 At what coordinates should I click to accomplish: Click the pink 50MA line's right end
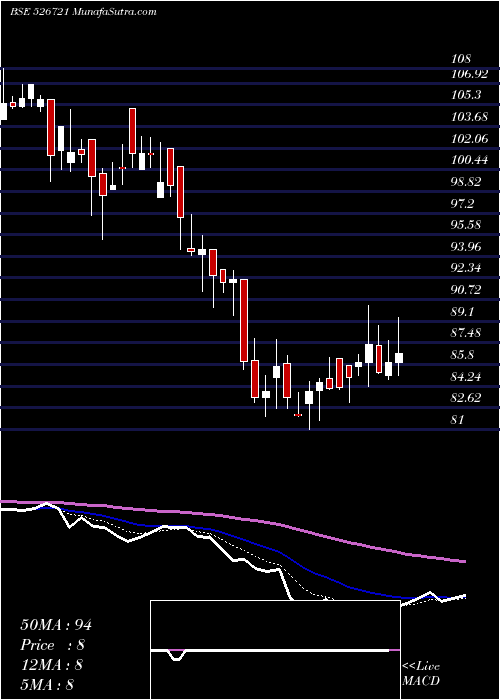pos(464,561)
